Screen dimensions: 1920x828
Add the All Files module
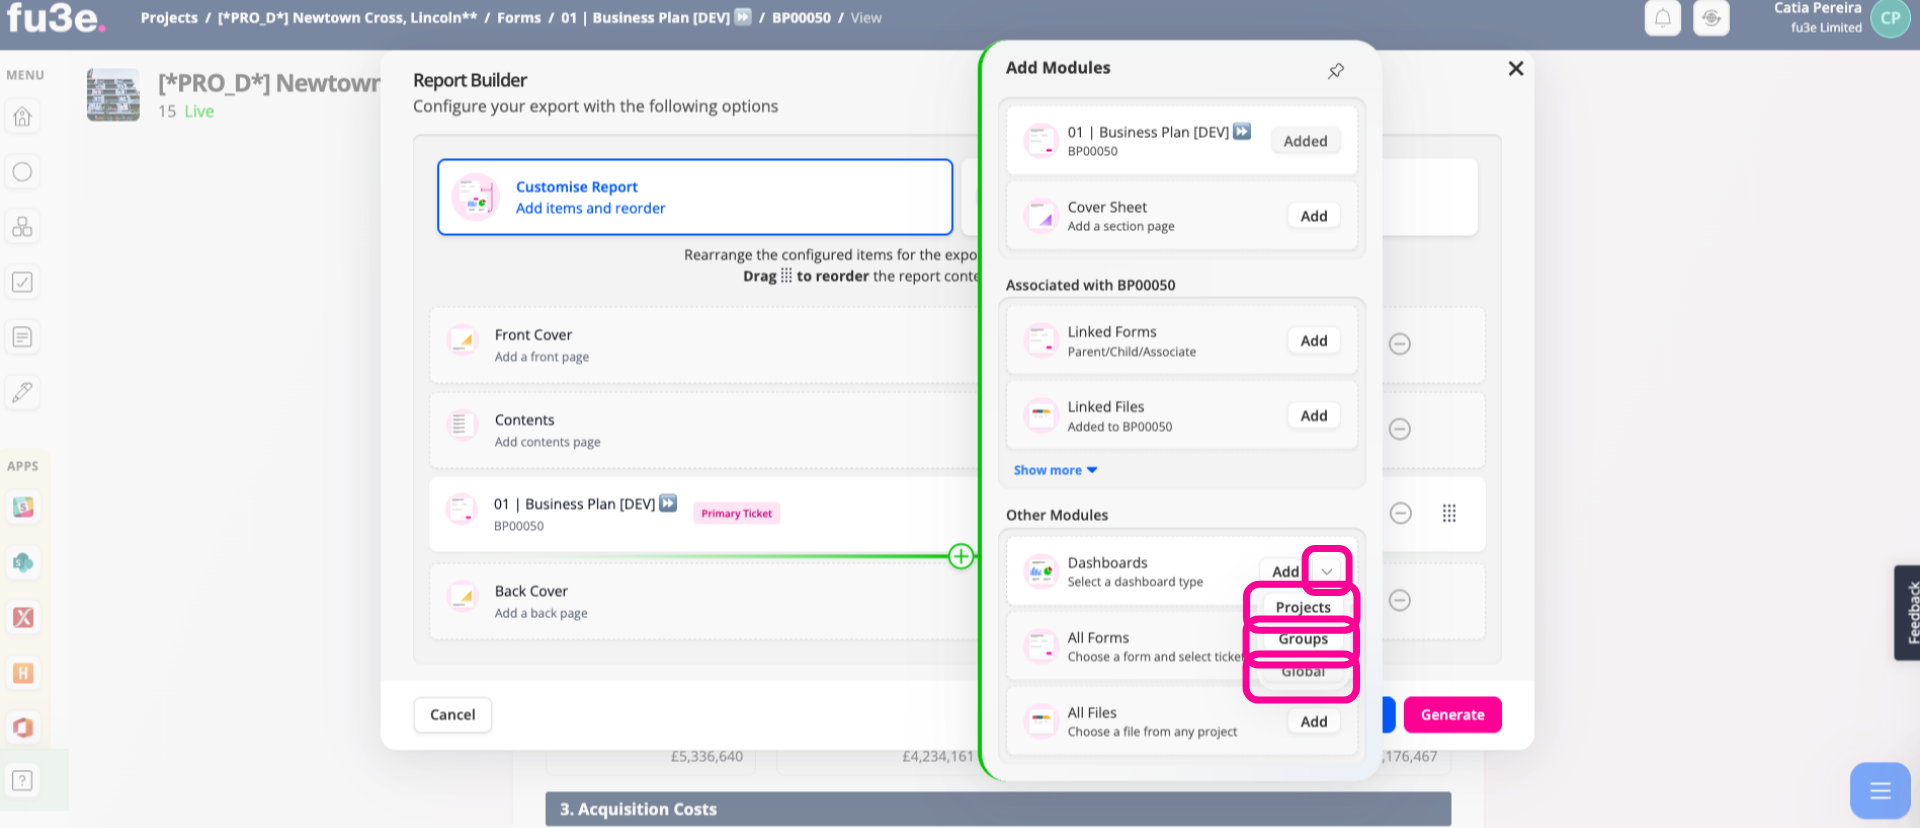coord(1314,722)
